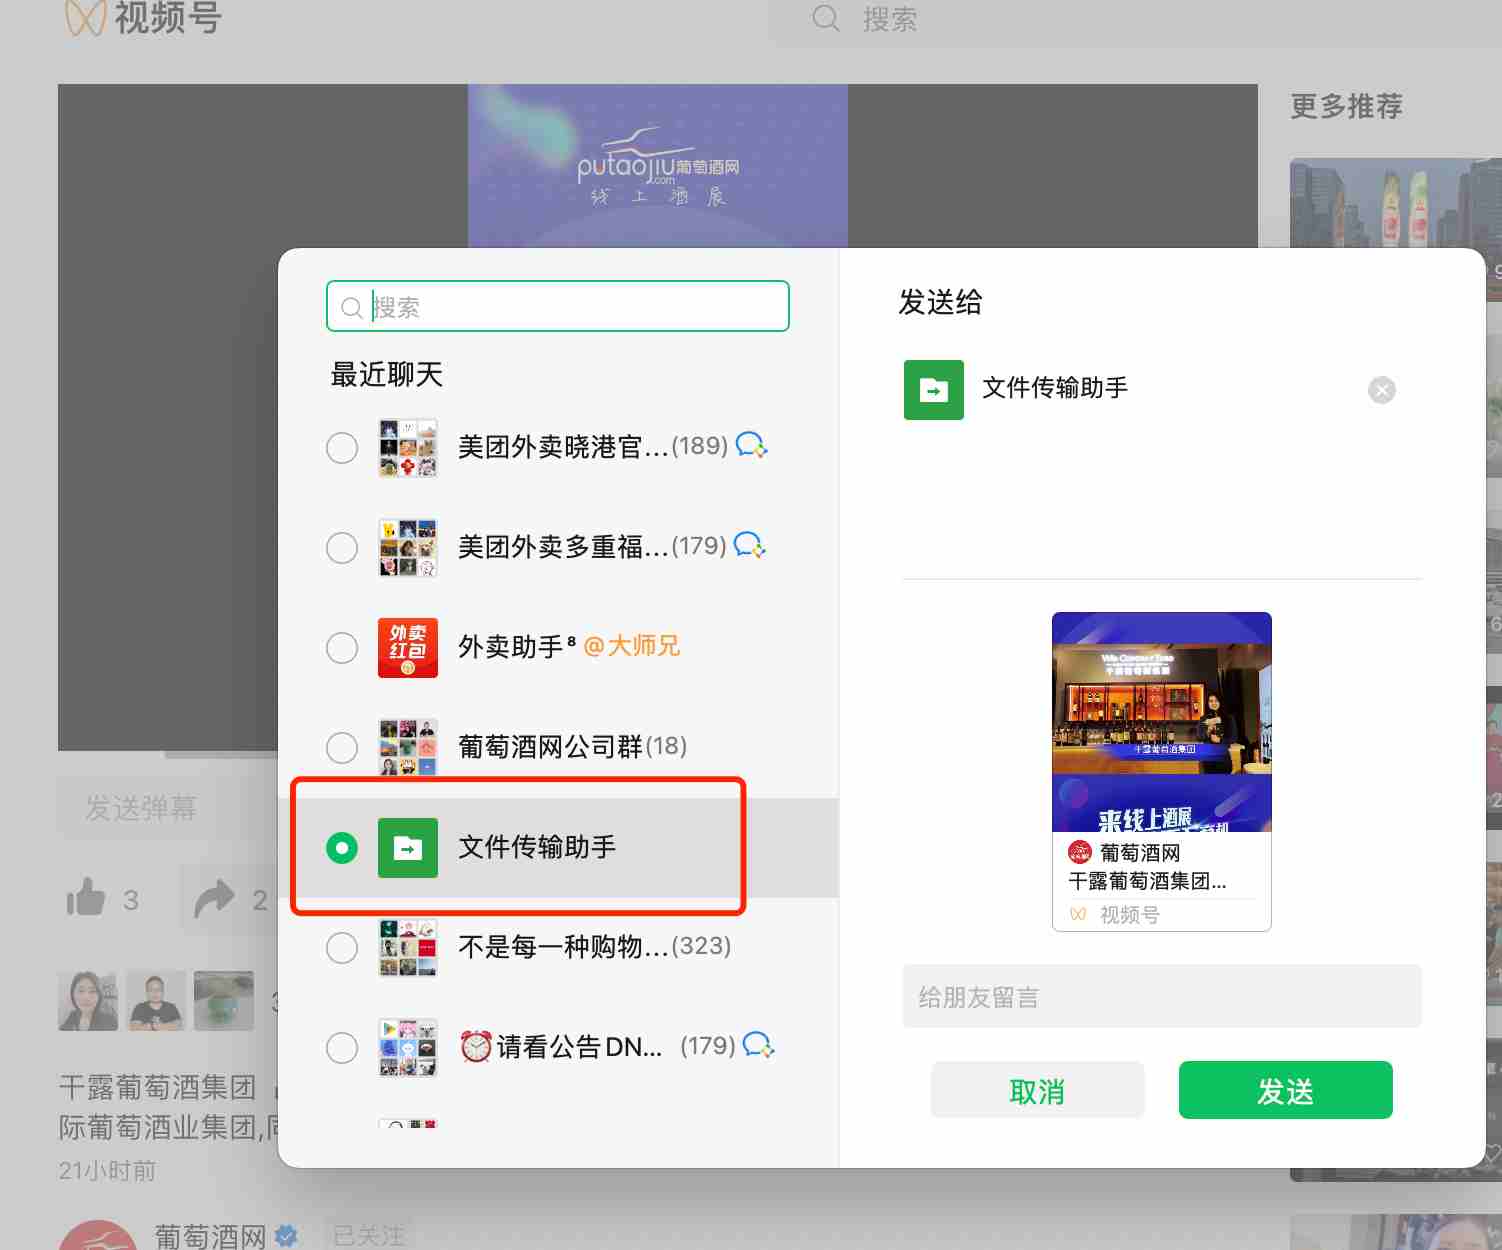
Task: Remove 文件传输助手 from the recipient list
Action: coord(1381,390)
